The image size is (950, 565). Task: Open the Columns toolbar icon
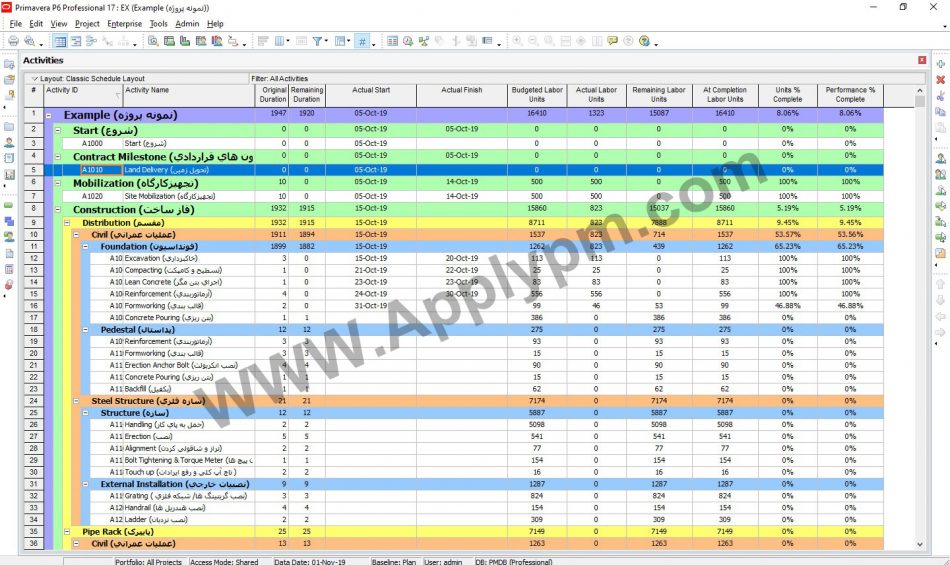(x=279, y=41)
